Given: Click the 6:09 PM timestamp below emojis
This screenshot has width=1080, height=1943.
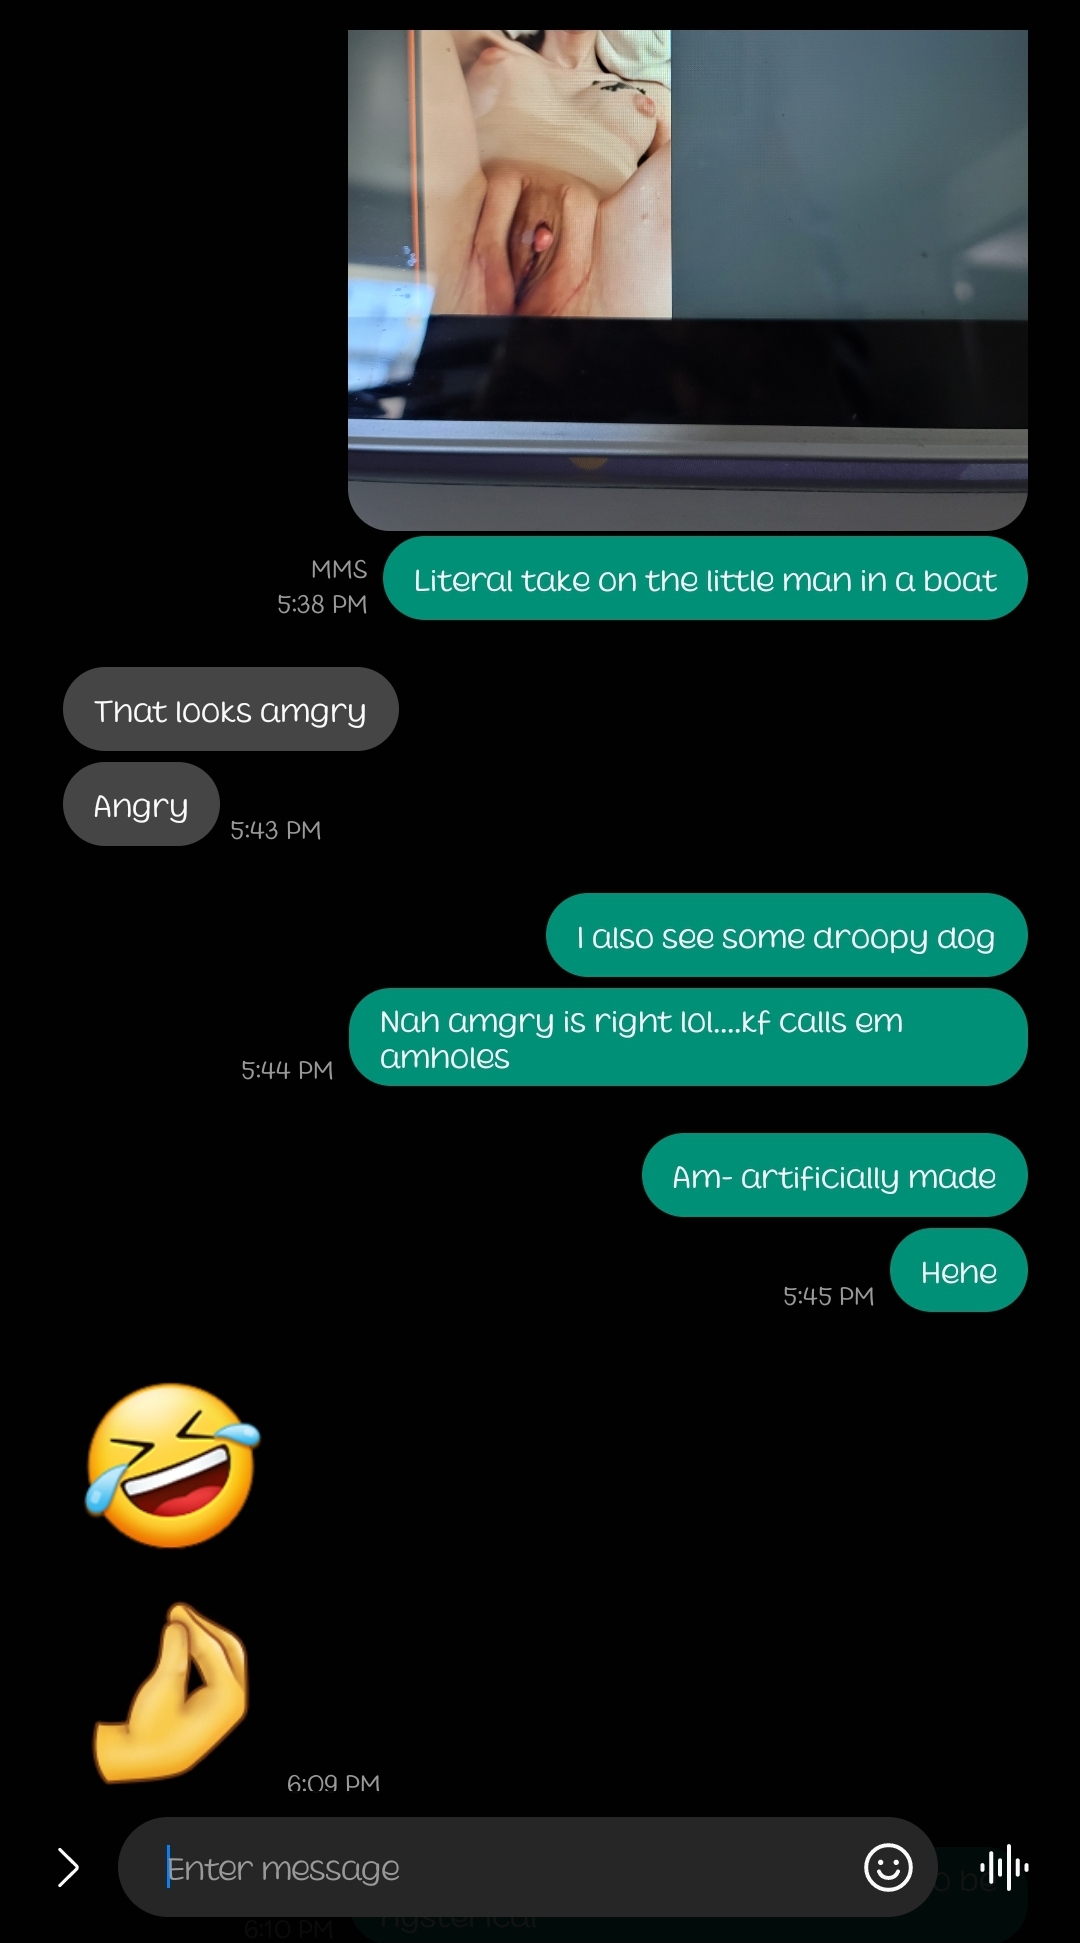Looking at the screenshot, I should click(333, 1783).
